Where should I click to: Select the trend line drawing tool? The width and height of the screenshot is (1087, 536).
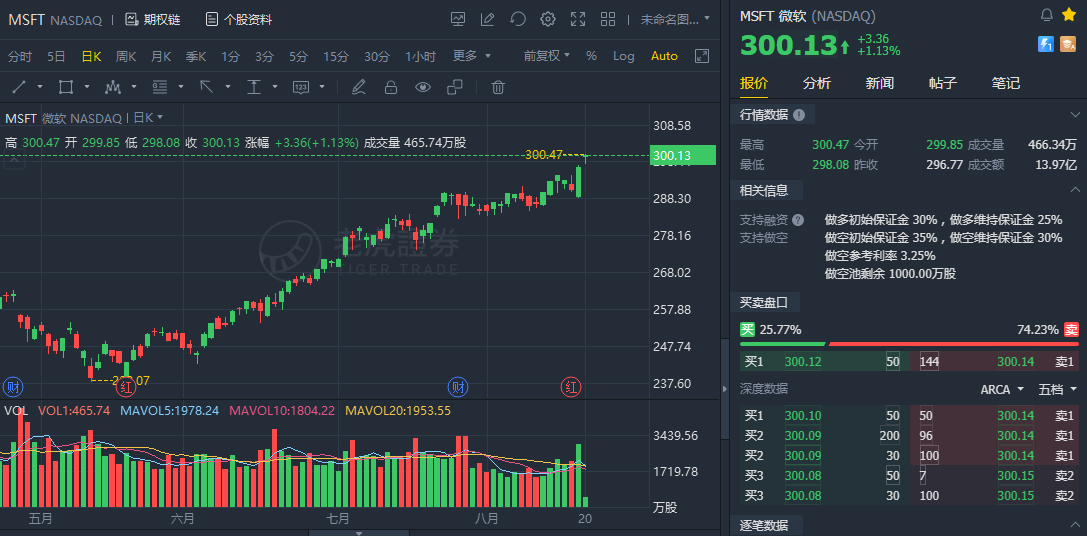click(19, 87)
